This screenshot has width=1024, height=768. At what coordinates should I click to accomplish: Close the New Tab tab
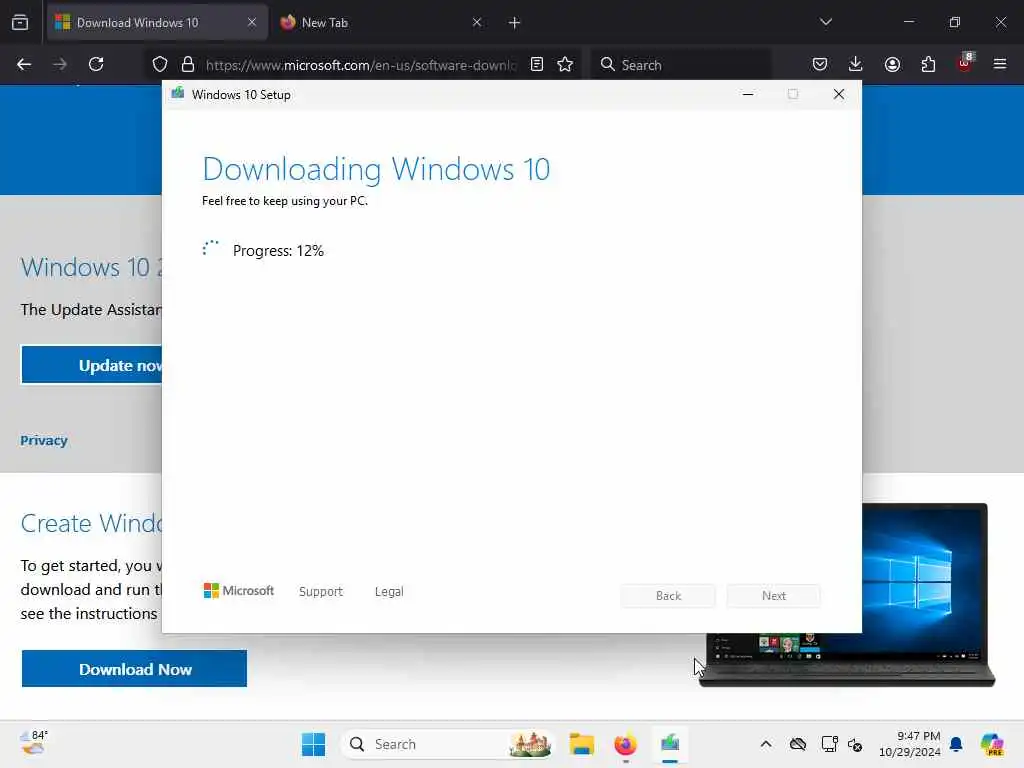point(477,23)
